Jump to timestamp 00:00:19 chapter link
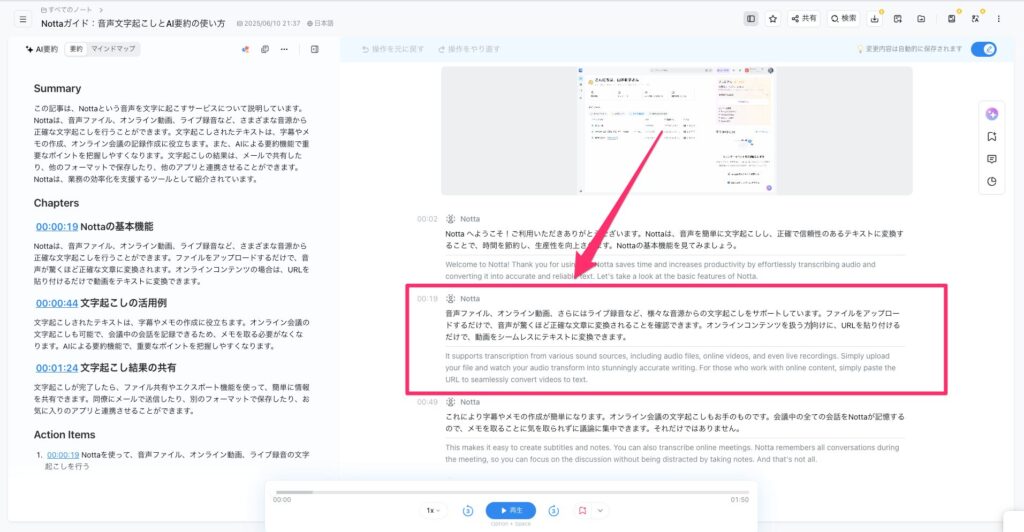1024x532 pixels. 57,227
